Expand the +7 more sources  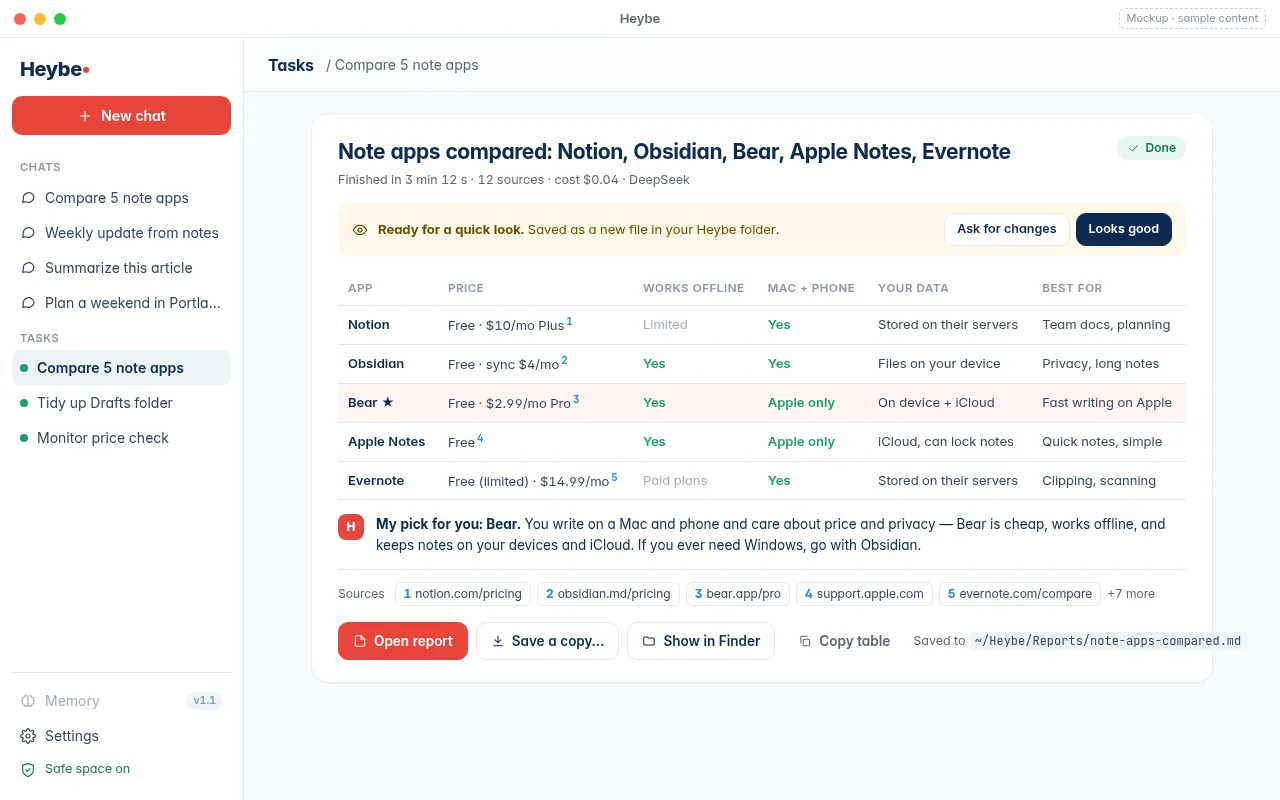1131,594
